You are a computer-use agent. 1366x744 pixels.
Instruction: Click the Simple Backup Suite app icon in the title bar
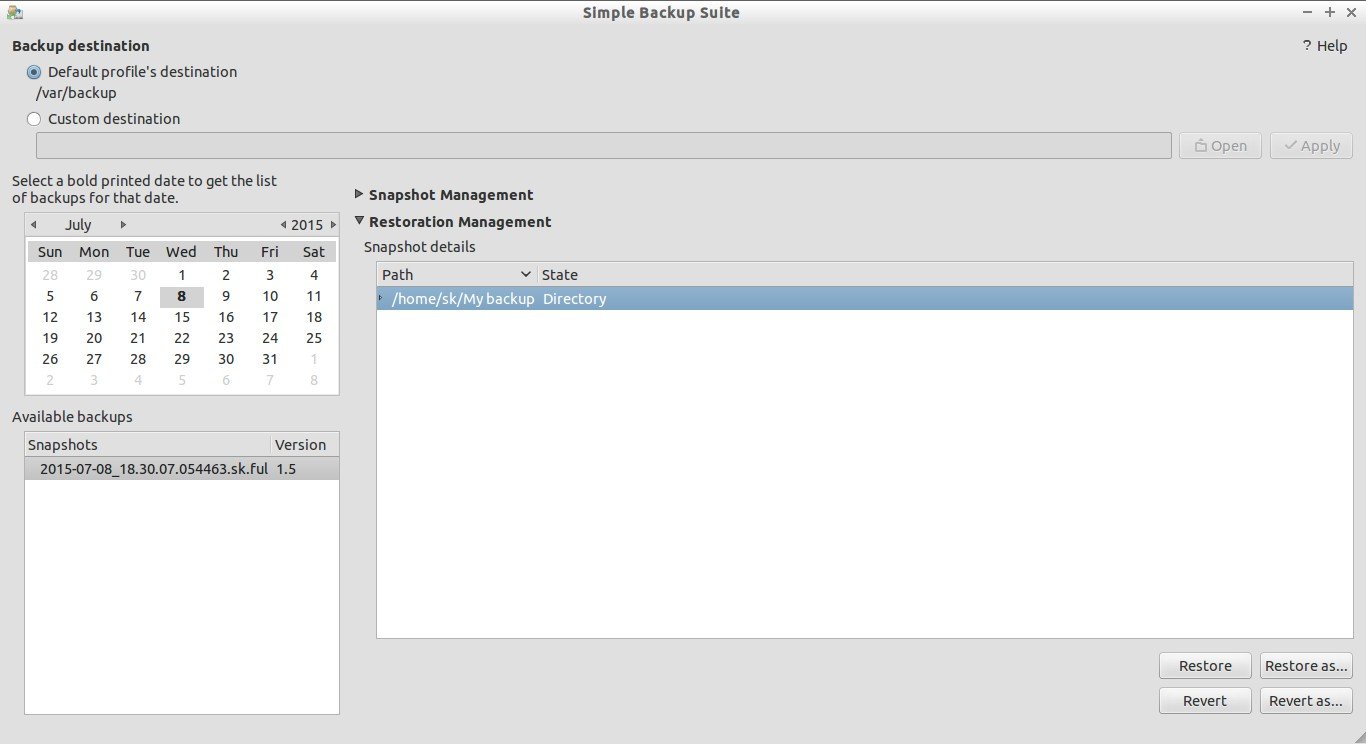(13, 13)
